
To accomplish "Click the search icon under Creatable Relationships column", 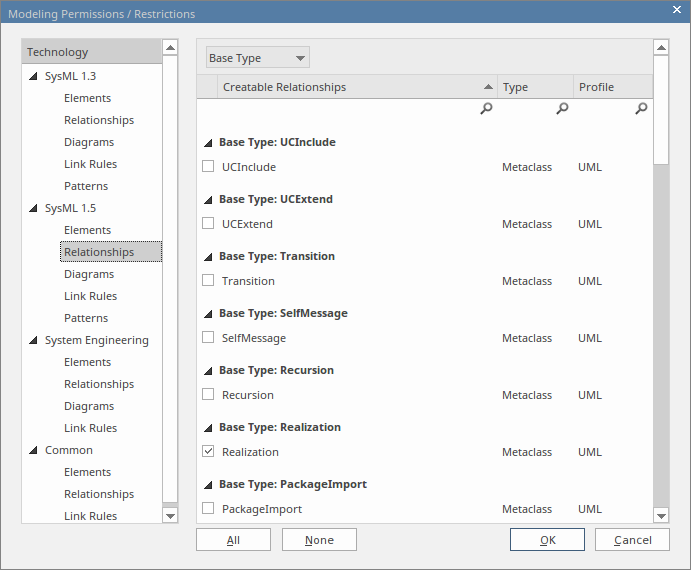I will (486, 109).
